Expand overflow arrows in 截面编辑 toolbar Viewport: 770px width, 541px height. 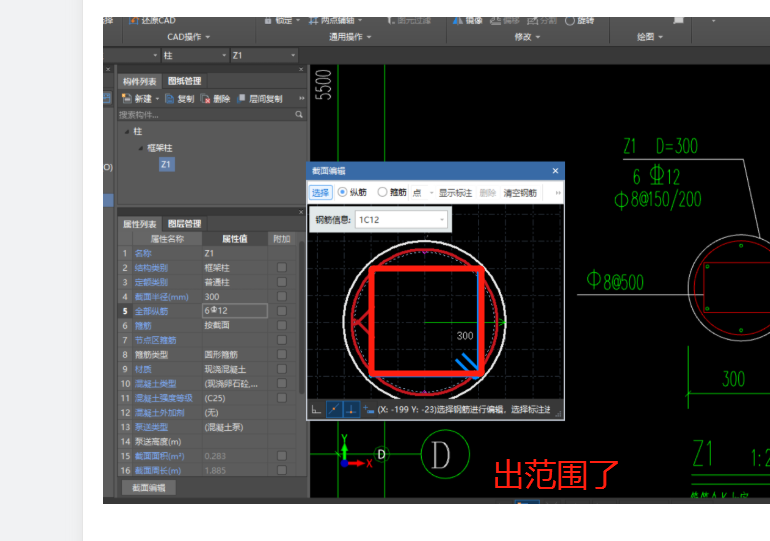click(x=558, y=193)
